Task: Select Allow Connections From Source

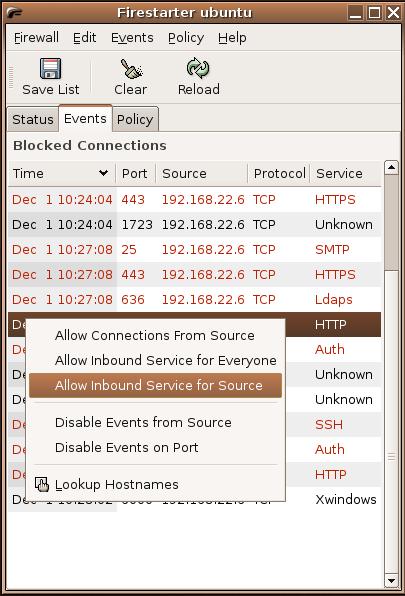Action: pos(155,336)
